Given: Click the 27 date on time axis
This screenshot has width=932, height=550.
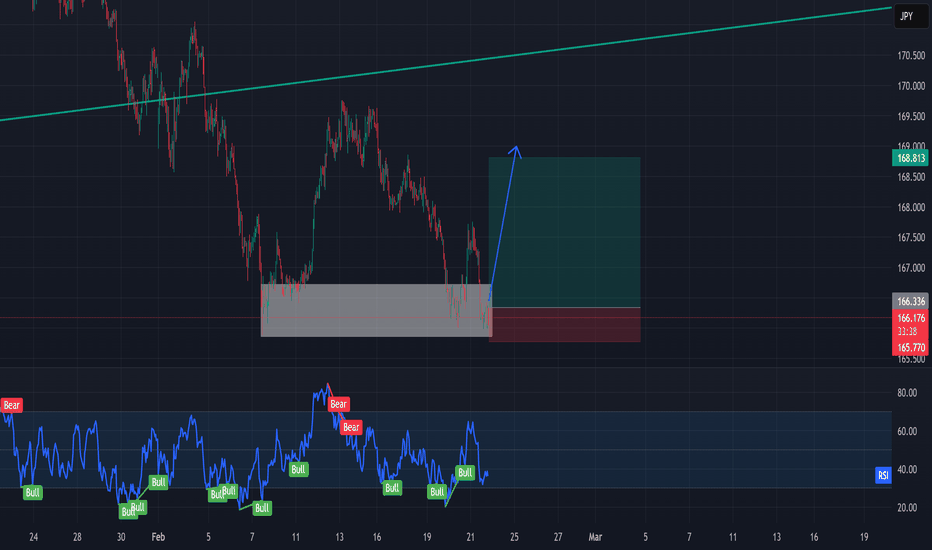Looking at the screenshot, I should pos(558,537).
